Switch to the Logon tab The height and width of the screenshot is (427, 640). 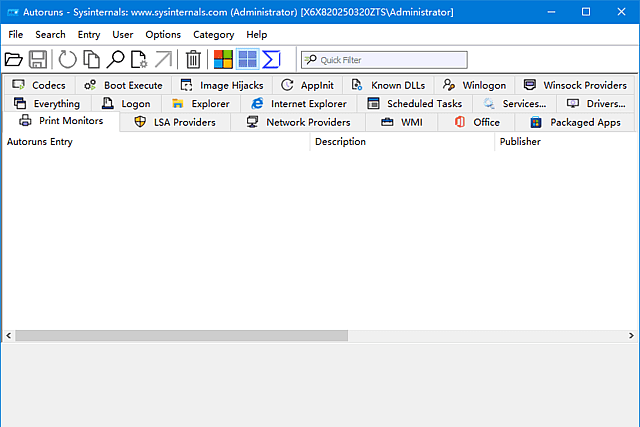(x=126, y=104)
